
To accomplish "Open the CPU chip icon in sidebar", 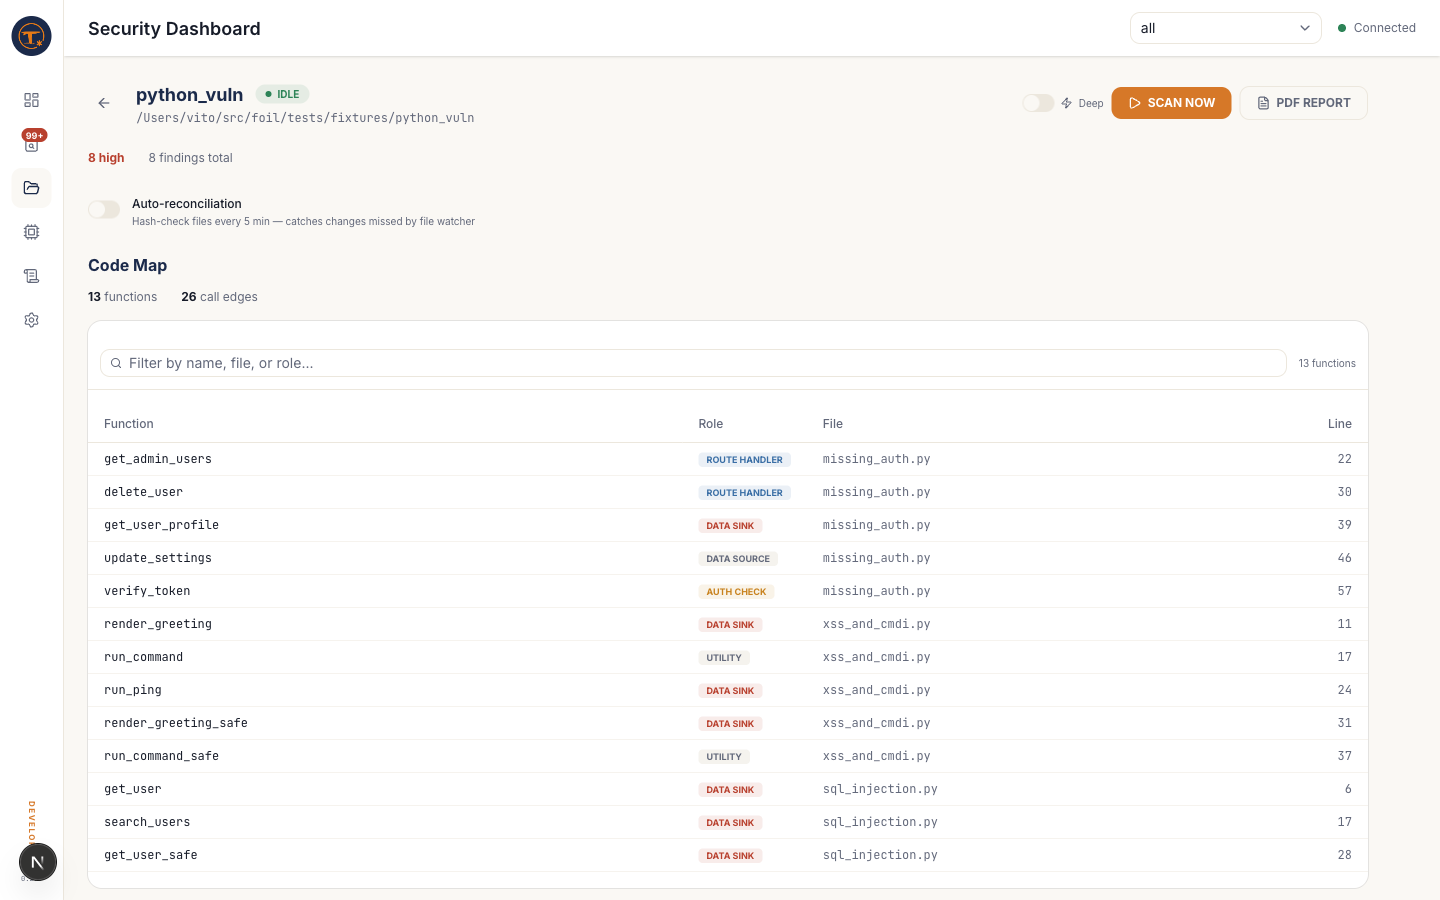I will [31, 232].
